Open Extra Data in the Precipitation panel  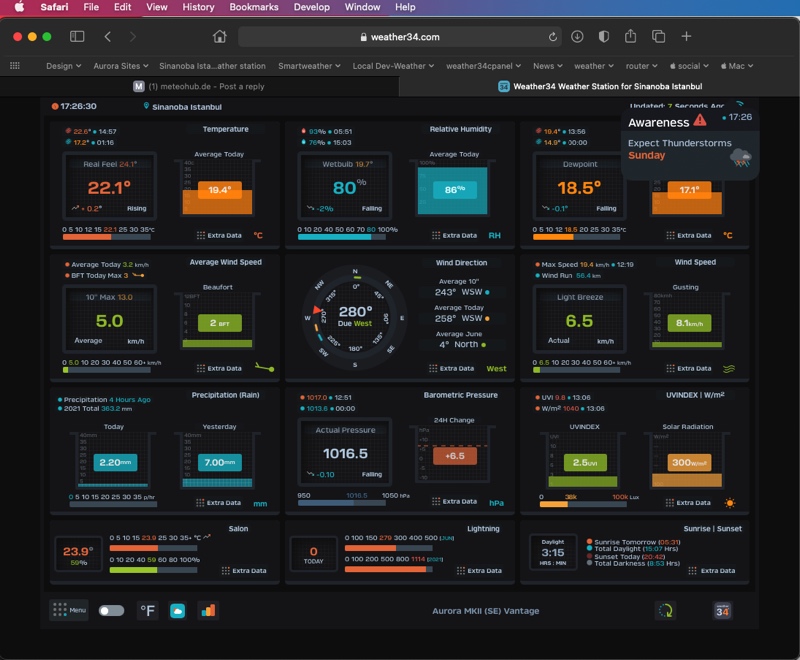click(x=219, y=502)
